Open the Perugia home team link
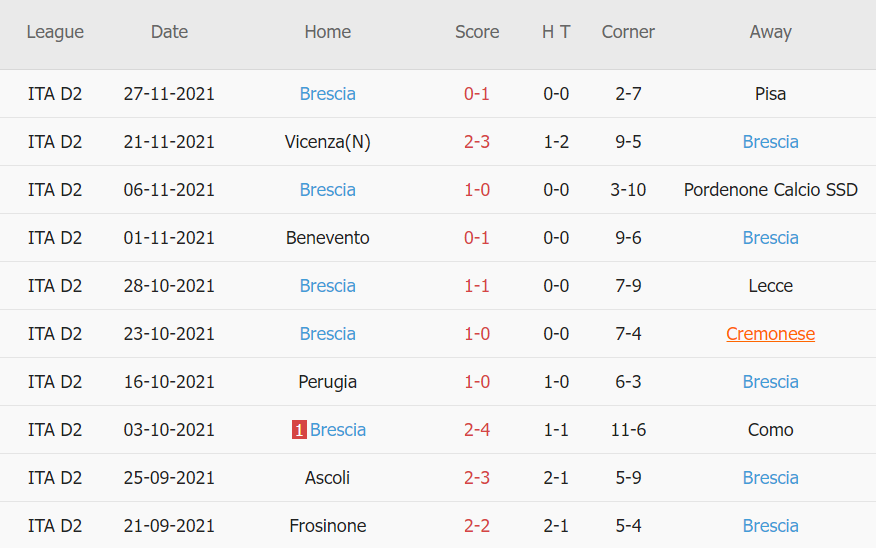This screenshot has height=548, width=876. 327,382
